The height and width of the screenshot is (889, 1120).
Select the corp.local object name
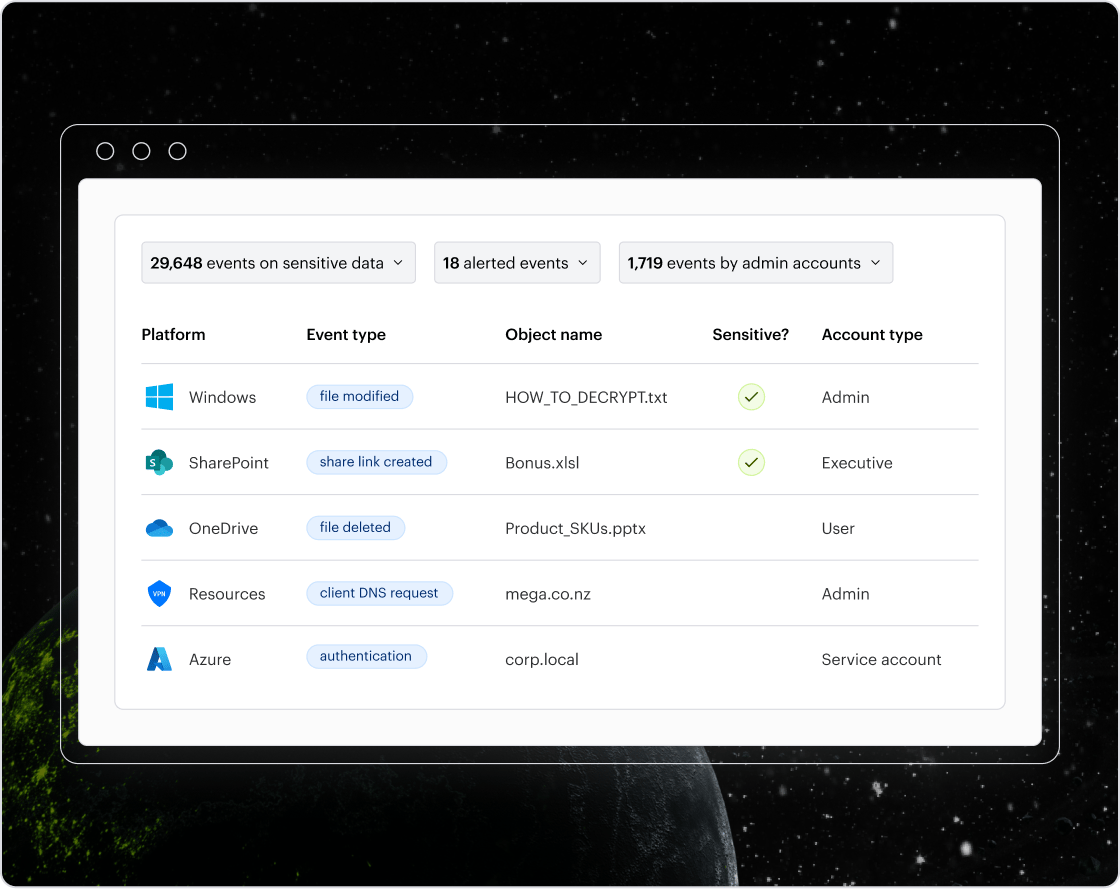tap(542, 659)
